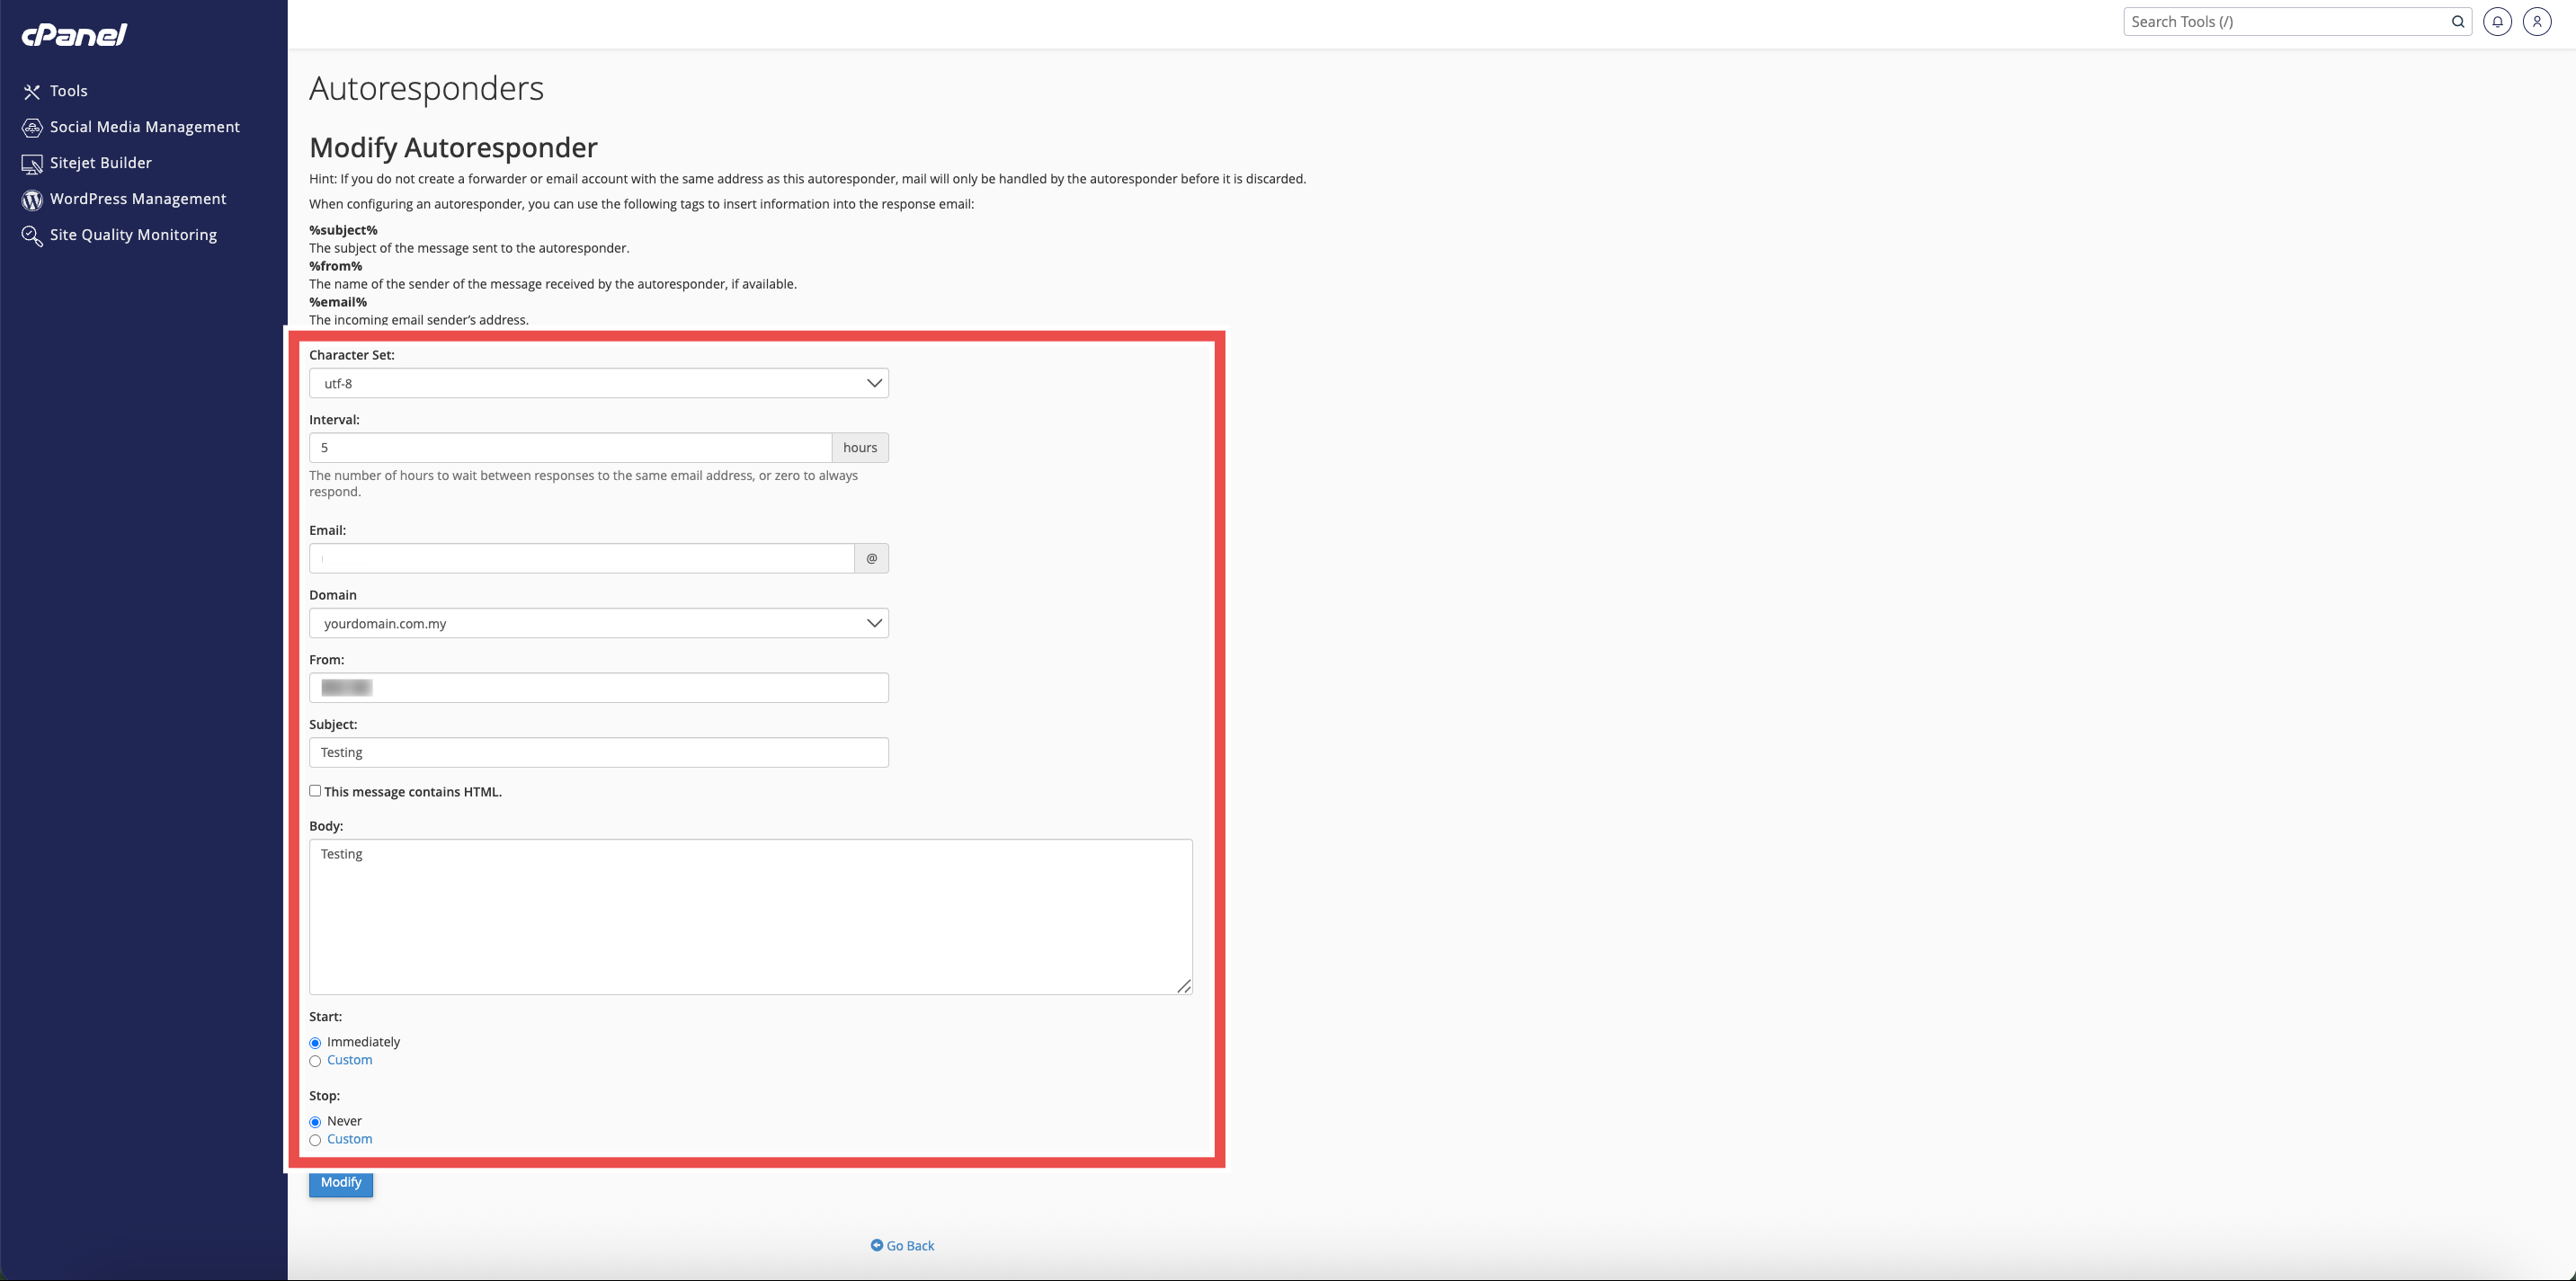
Task: Open the user account icon
Action: point(2536,21)
